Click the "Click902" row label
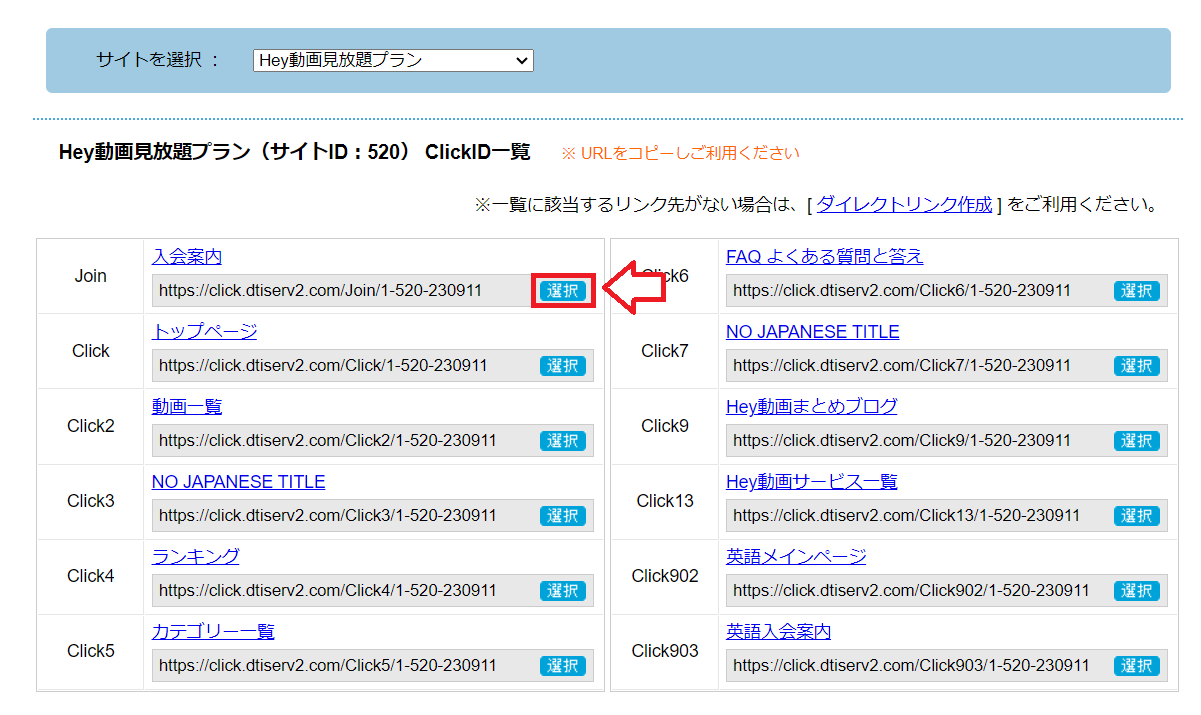1201x715 pixels. point(665,576)
